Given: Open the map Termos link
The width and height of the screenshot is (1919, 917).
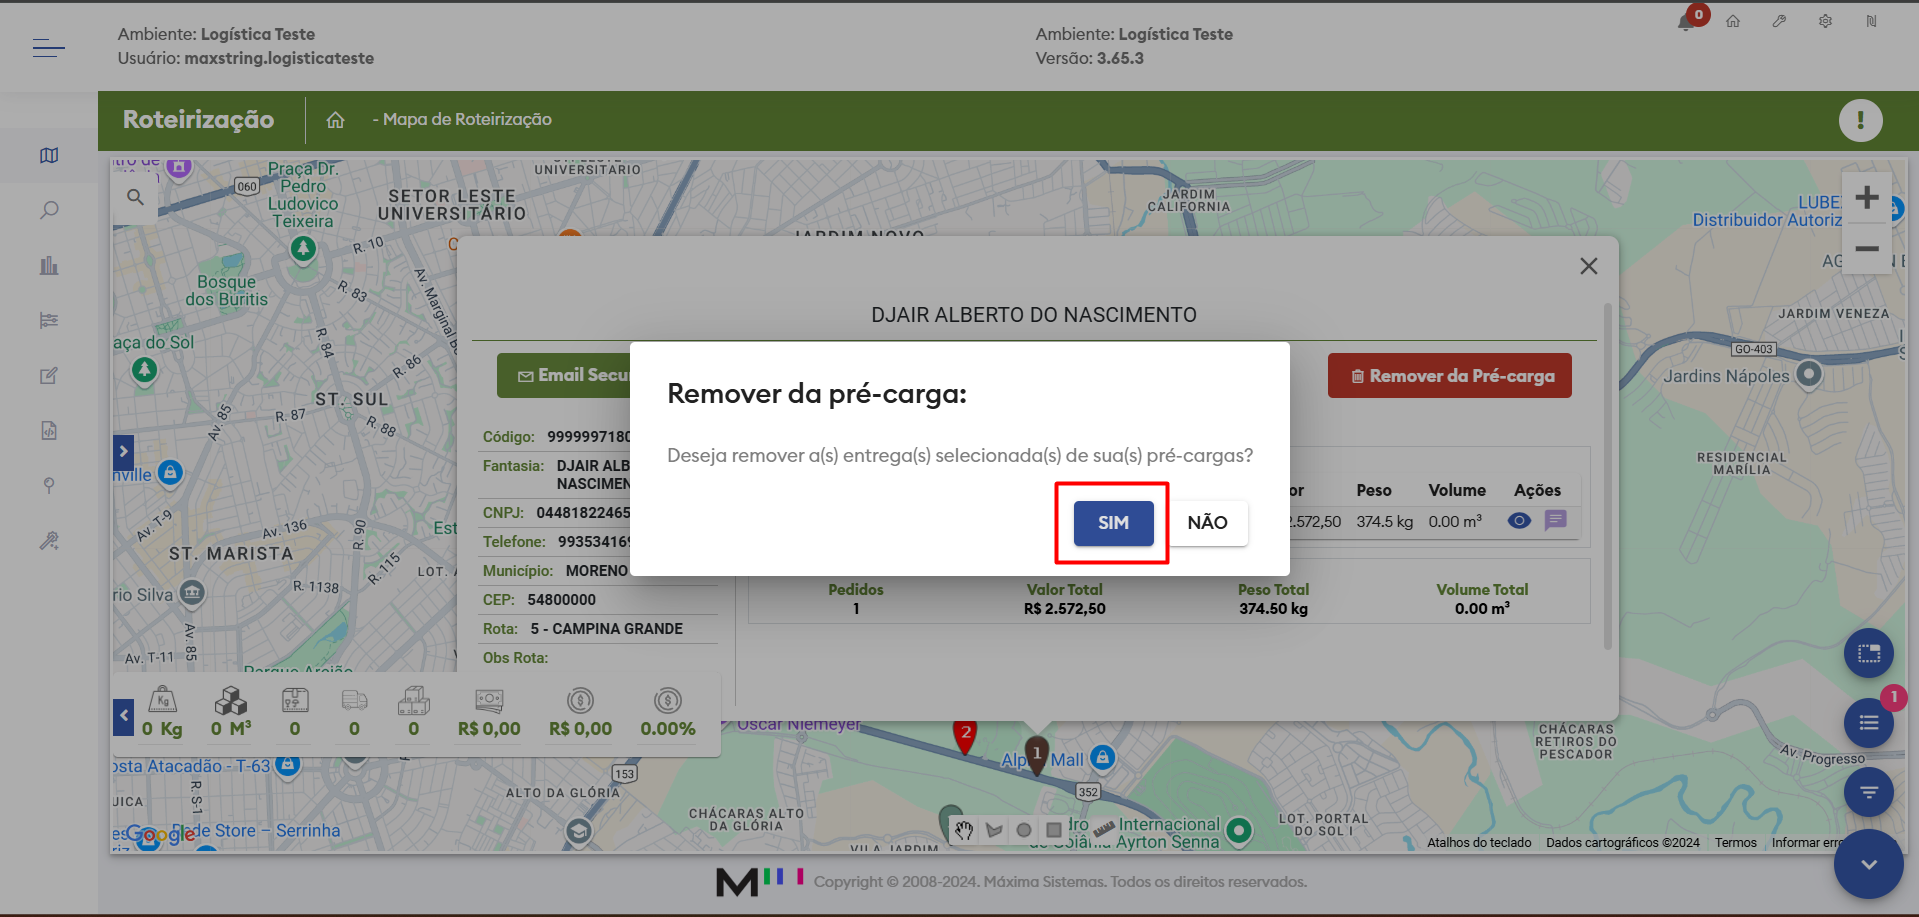Looking at the screenshot, I should coord(1736,843).
